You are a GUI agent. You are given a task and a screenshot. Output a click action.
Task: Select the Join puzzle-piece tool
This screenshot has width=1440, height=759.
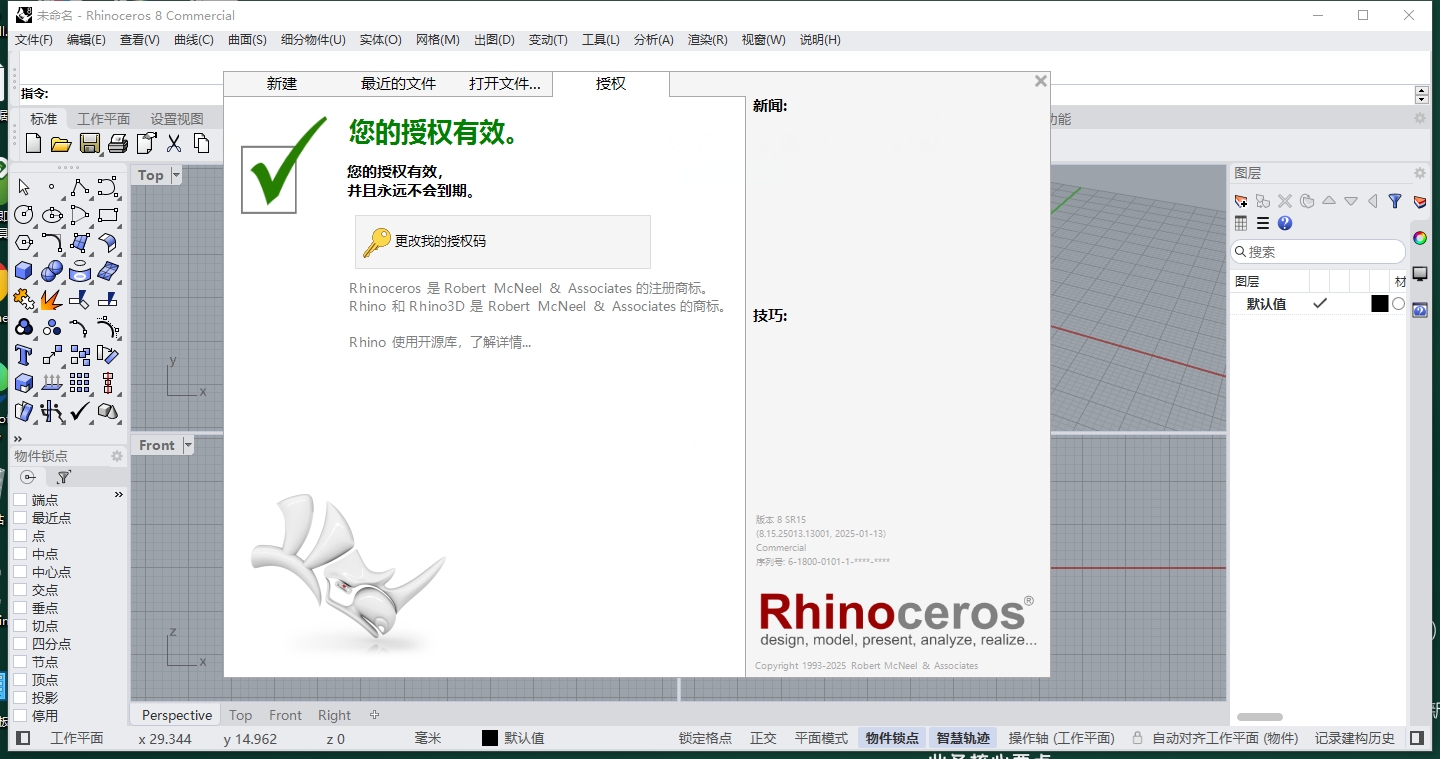click(24, 299)
